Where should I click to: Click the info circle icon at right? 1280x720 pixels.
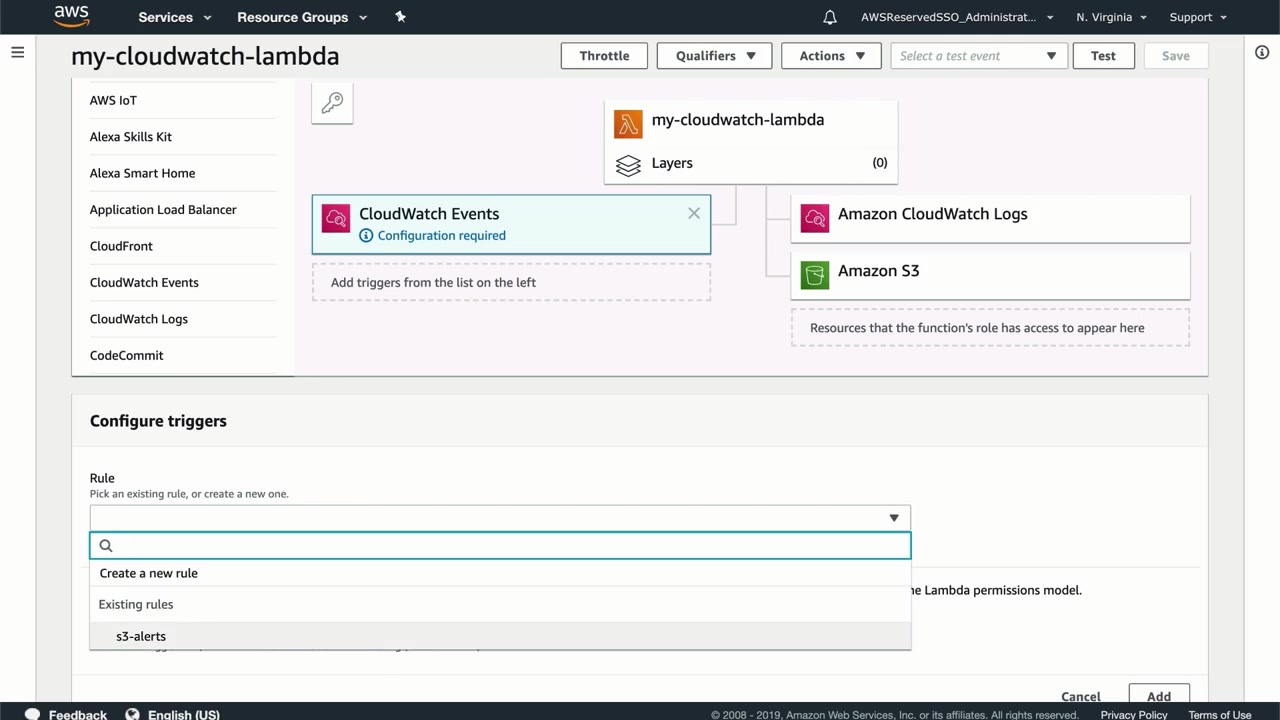pyautogui.click(x=1262, y=52)
